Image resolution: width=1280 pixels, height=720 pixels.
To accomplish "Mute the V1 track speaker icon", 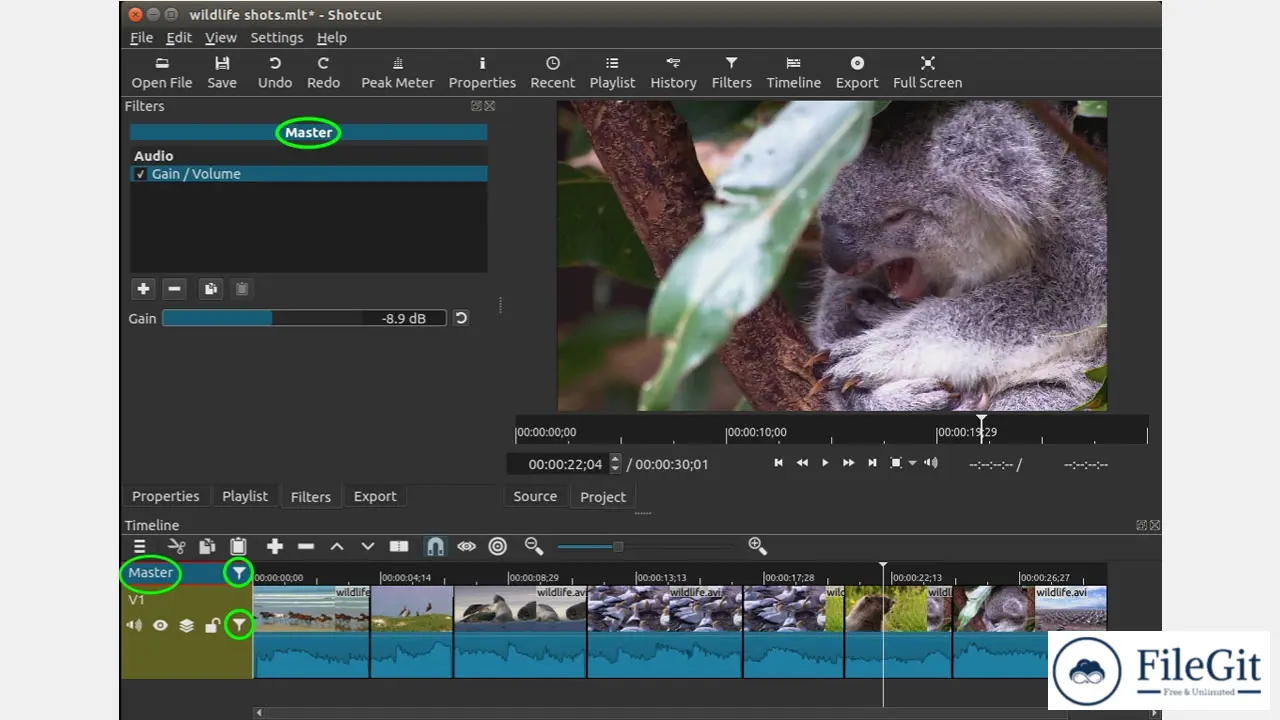I will pos(134,626).
